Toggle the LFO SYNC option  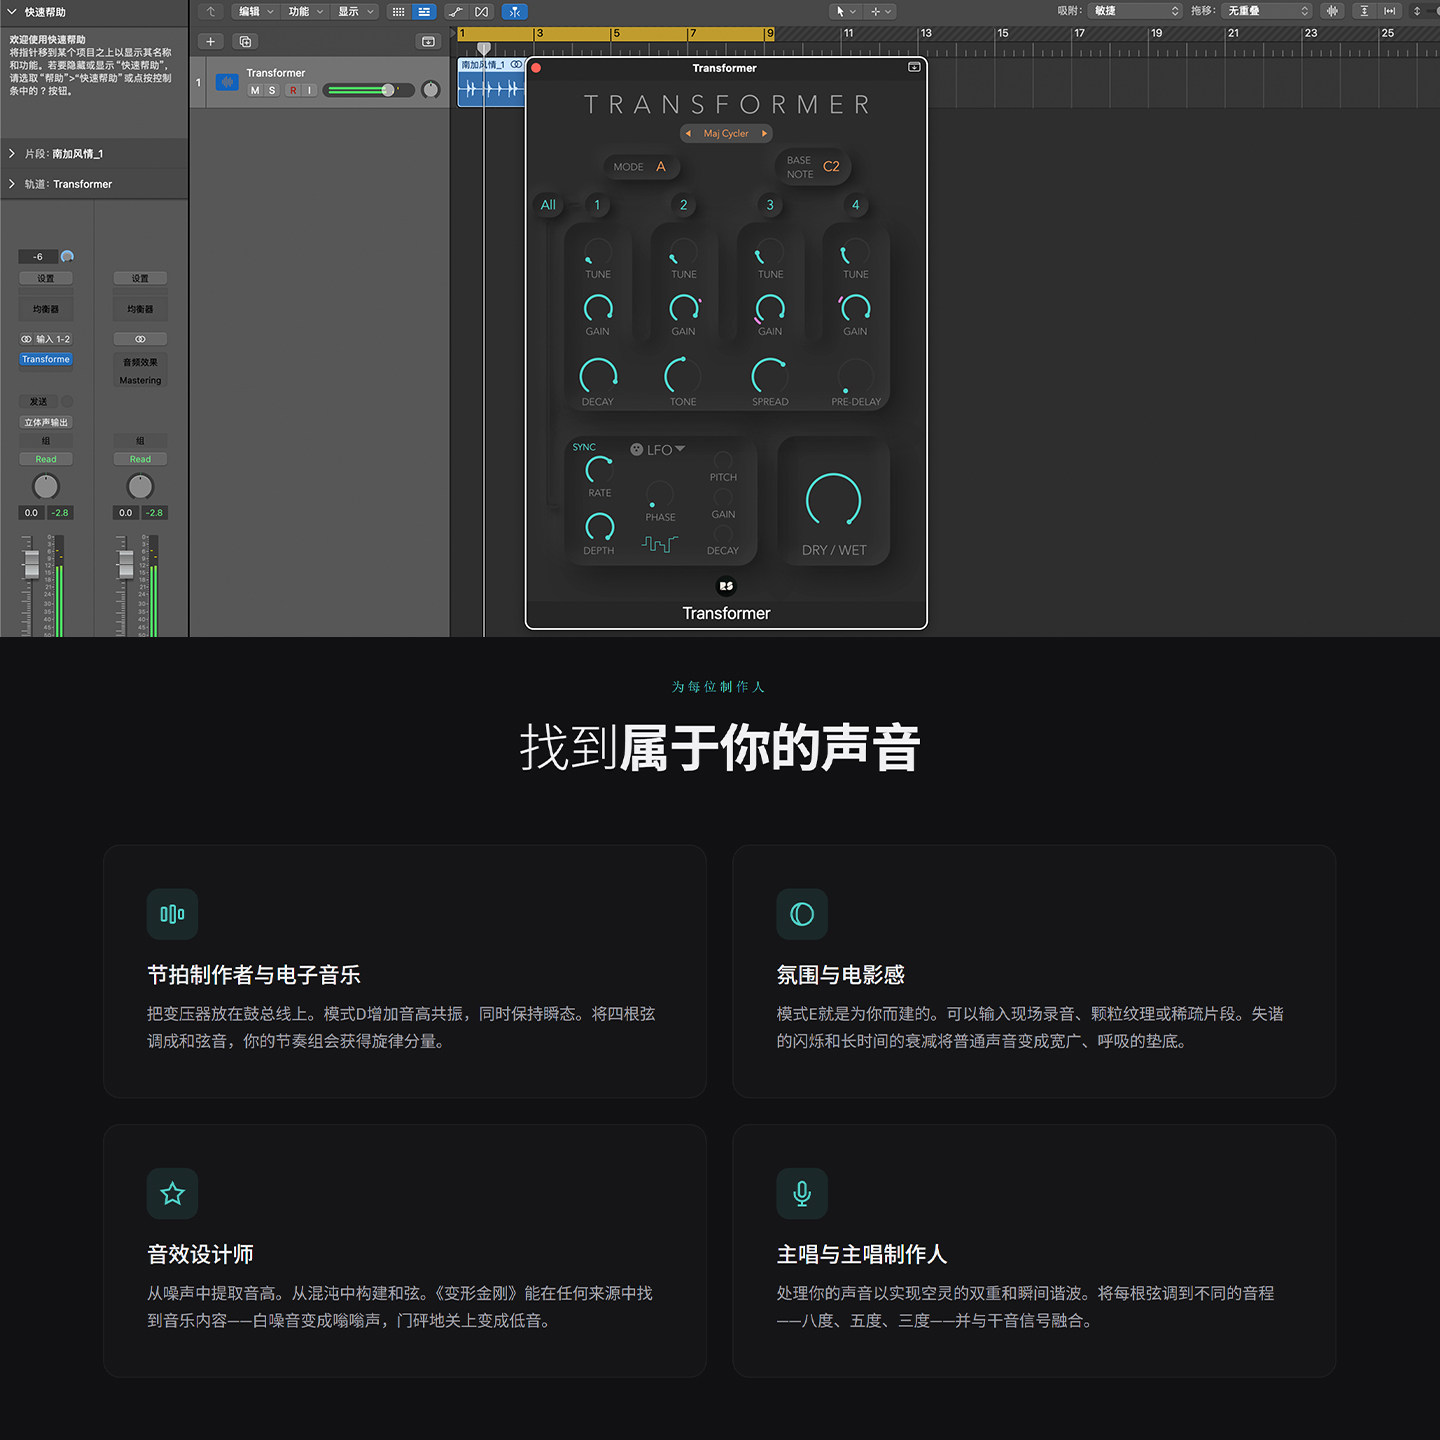pos(584,447)
